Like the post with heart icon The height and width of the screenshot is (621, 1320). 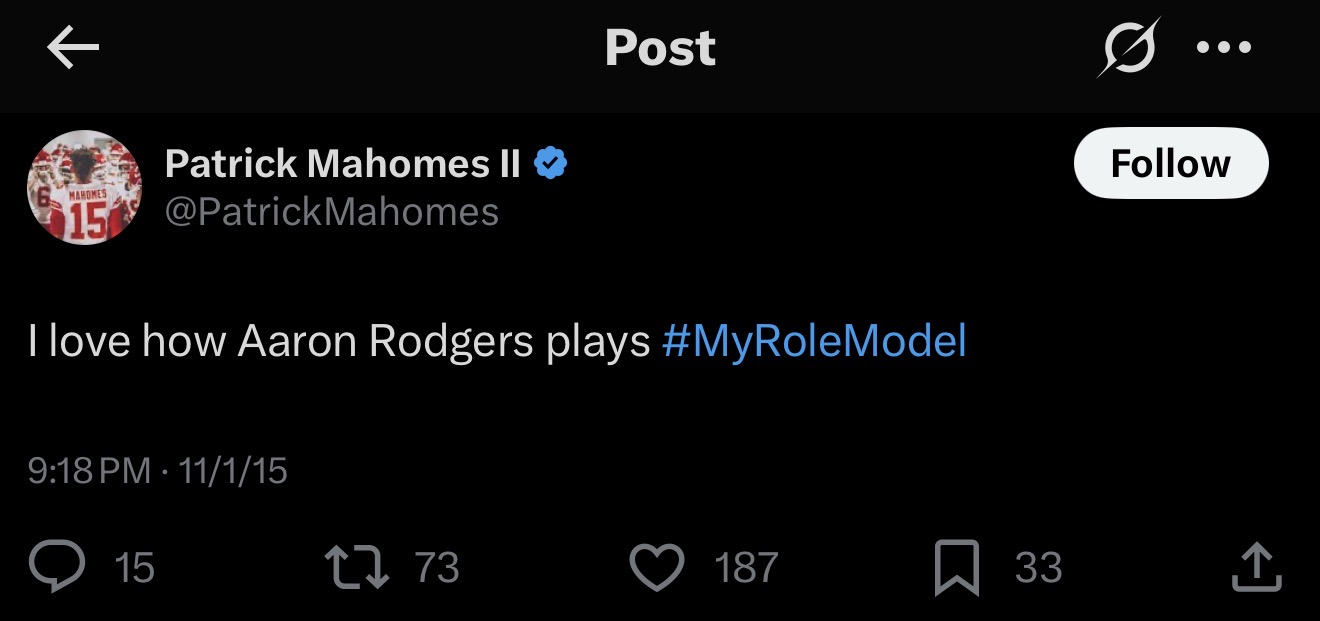pyautogui.click(x=657, y=567)
